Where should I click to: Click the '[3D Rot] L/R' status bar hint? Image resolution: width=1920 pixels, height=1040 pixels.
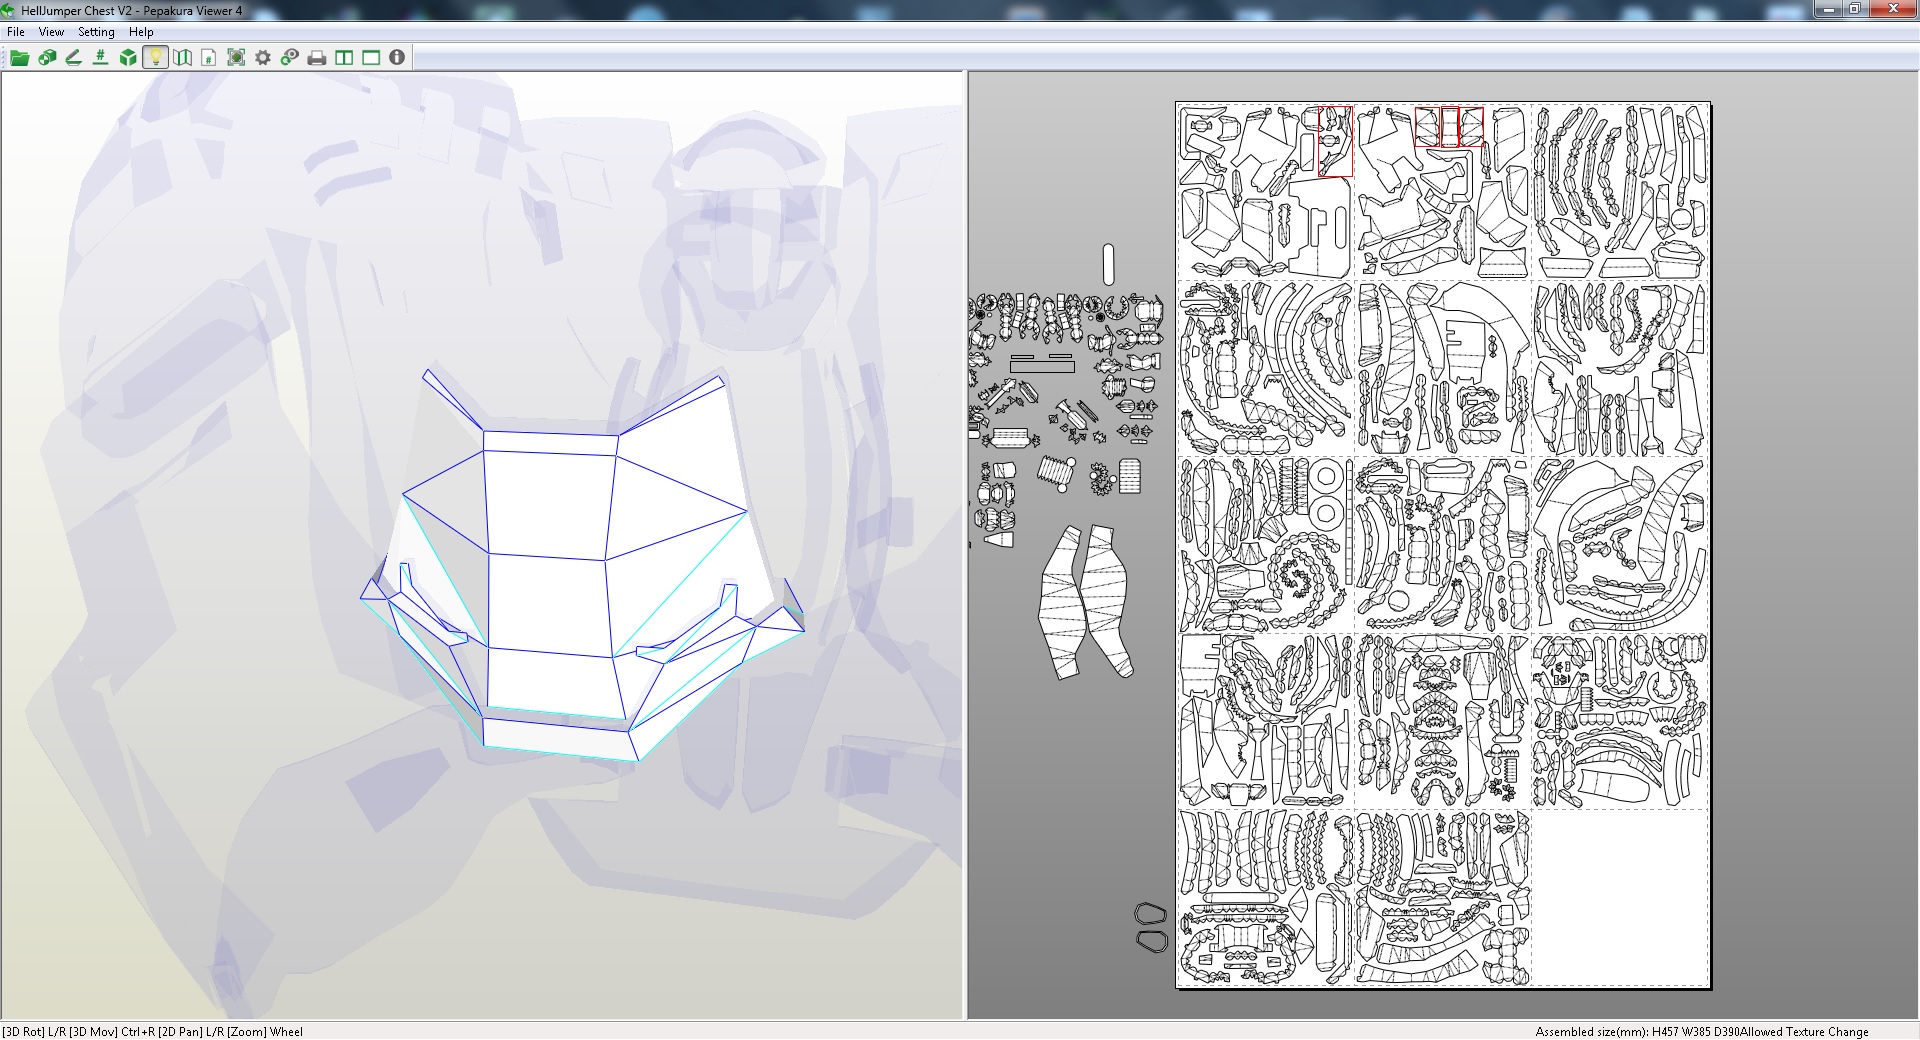(x=33, y=1032)
